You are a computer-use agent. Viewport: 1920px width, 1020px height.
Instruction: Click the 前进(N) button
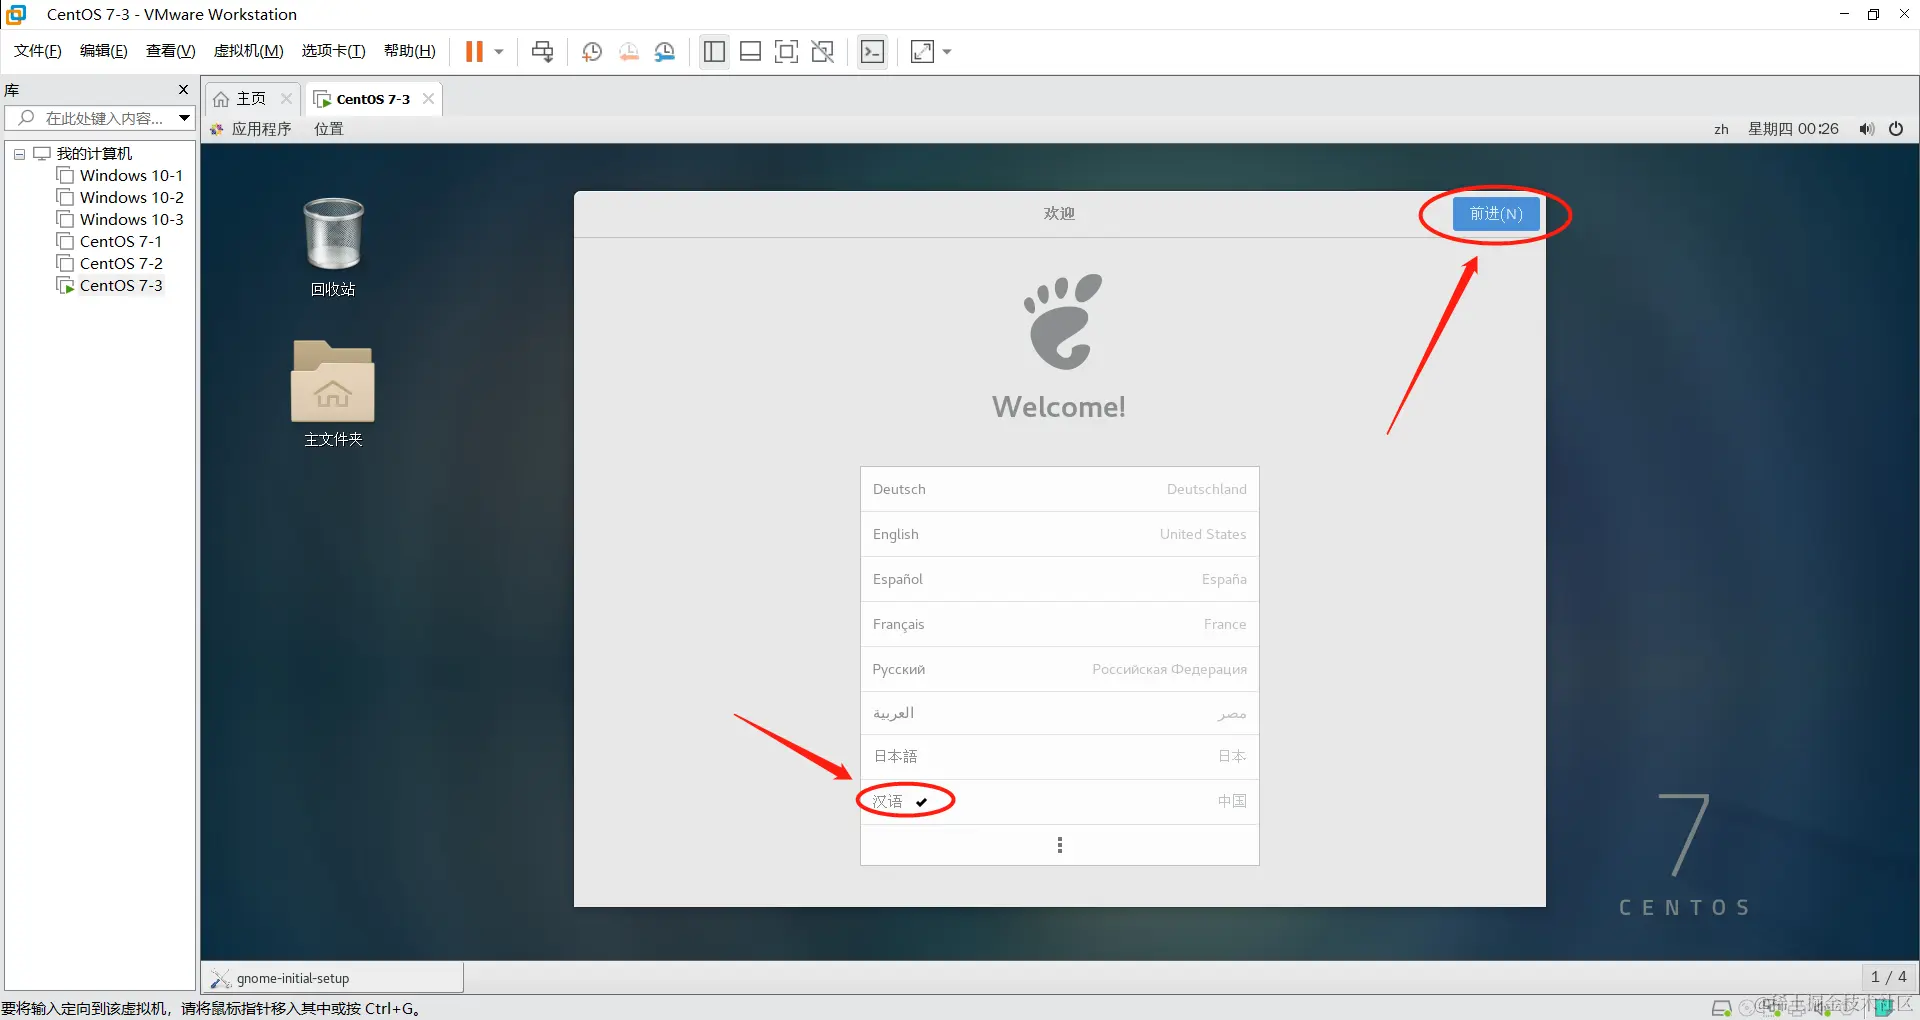pos(1496,214)
